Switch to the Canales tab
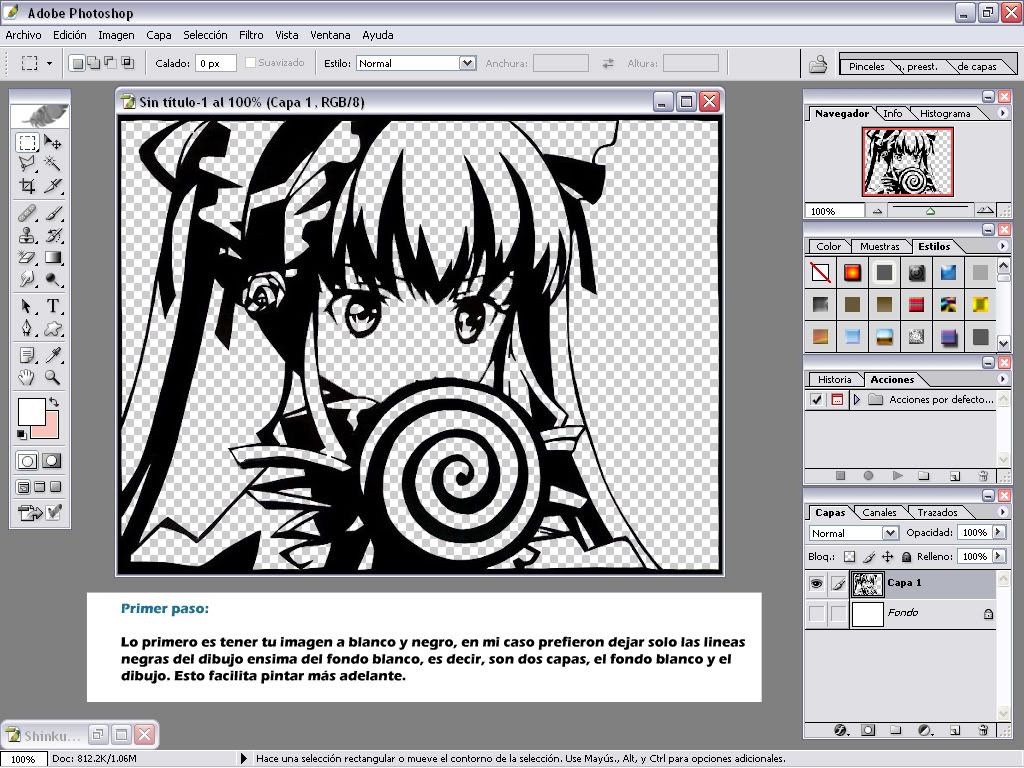1024x768 pixels. [879, 513]
